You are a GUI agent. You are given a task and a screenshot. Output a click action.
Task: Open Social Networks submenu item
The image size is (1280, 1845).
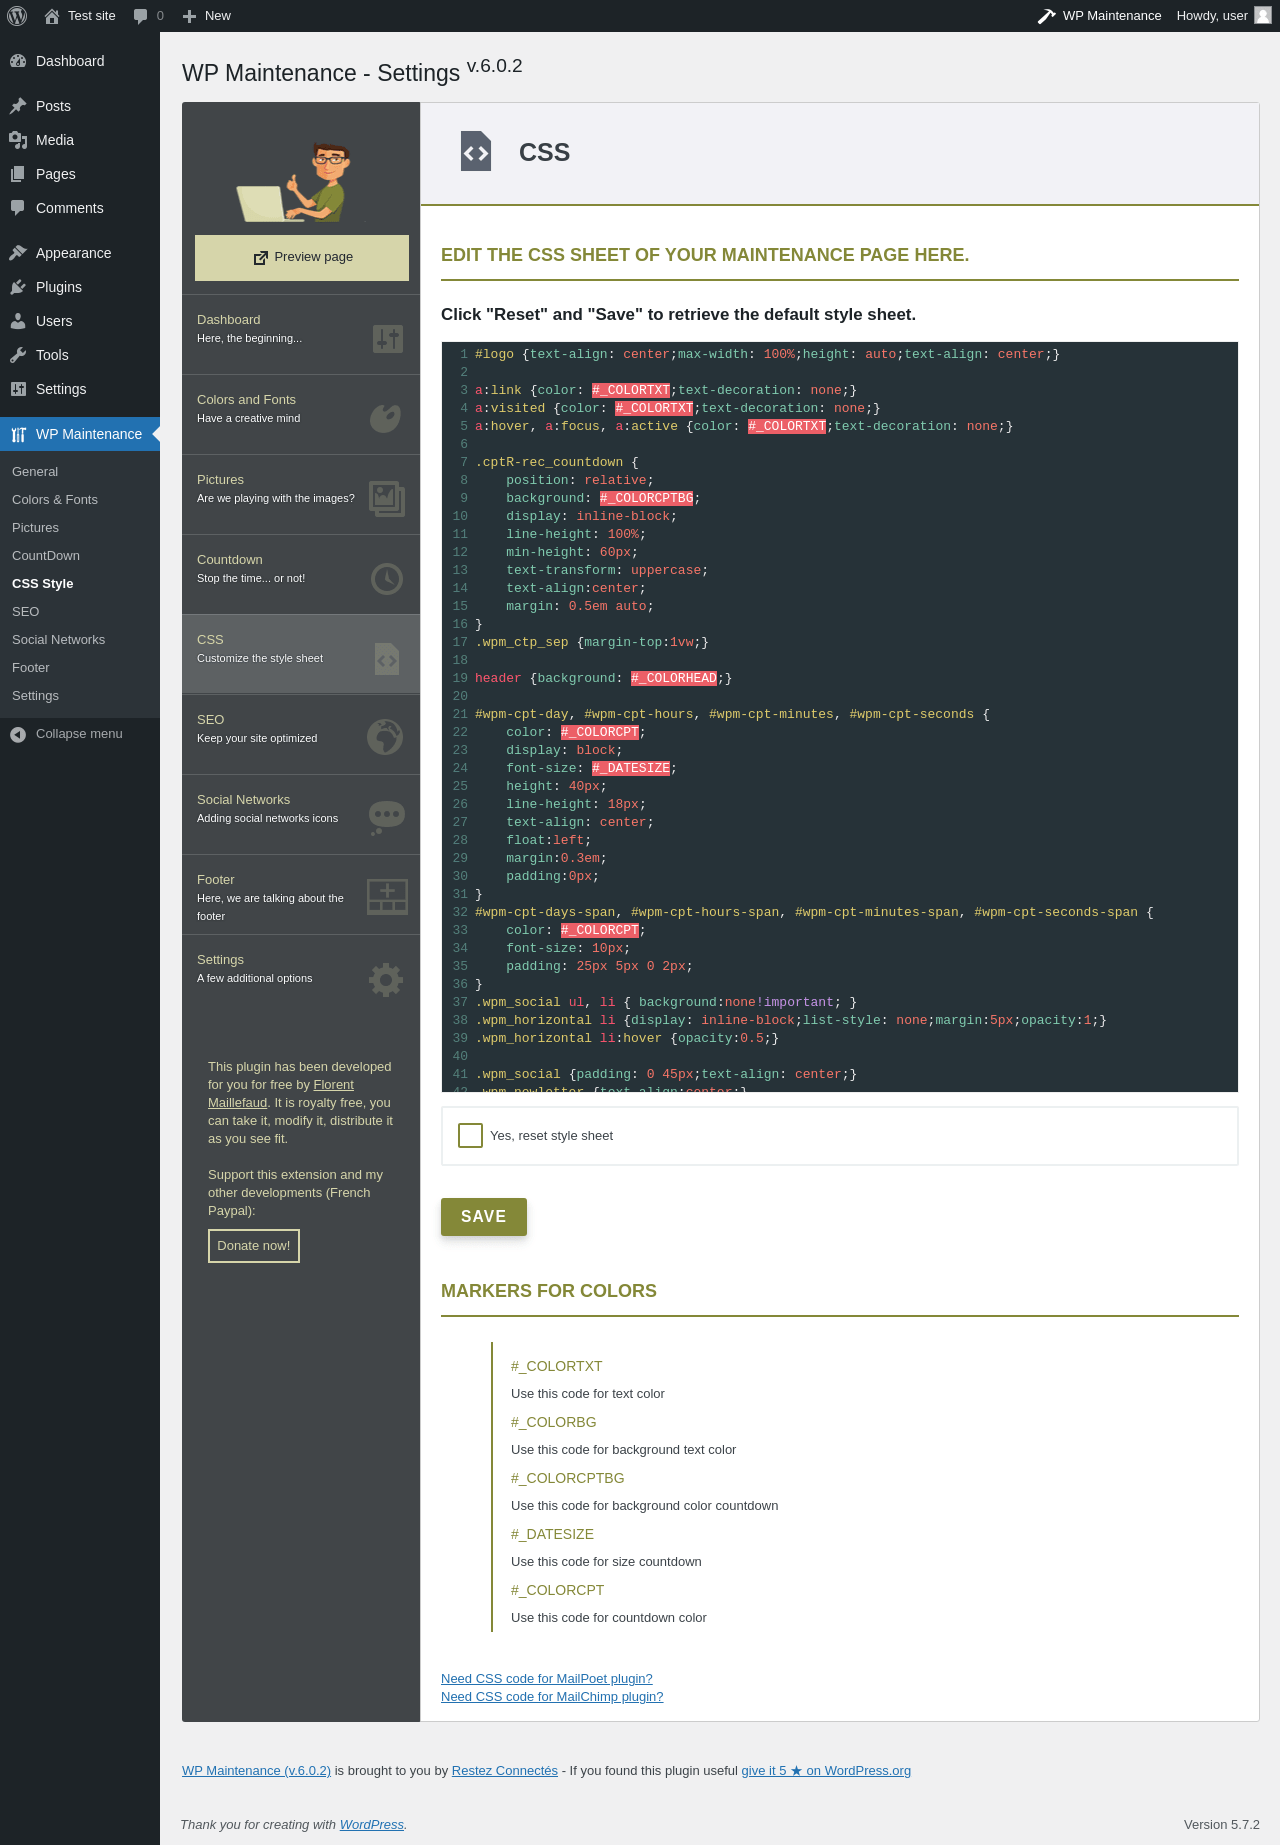click(x=58, y=640)
